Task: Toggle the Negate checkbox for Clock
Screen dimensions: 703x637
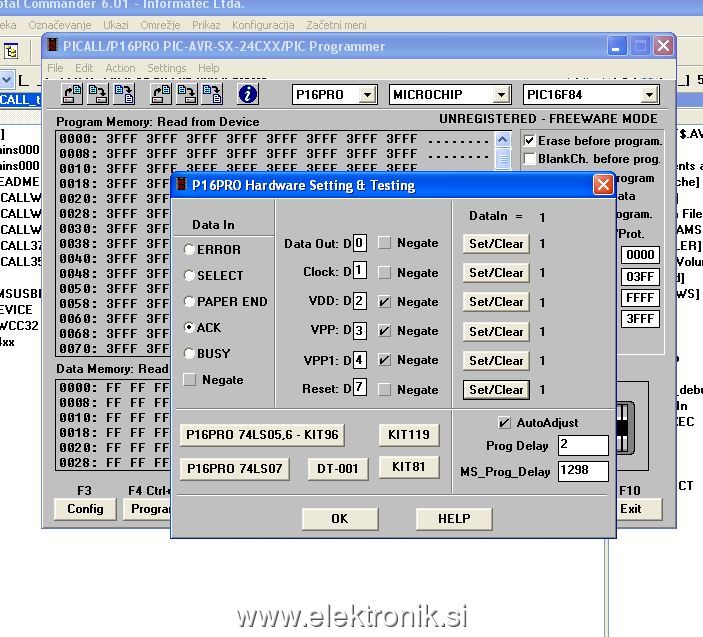Action: point(384,273)
